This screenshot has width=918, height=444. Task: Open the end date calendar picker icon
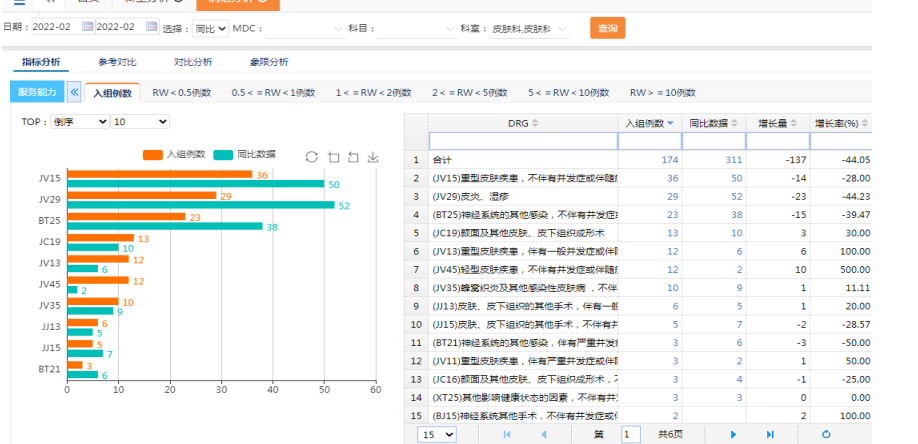pos(151,26)
